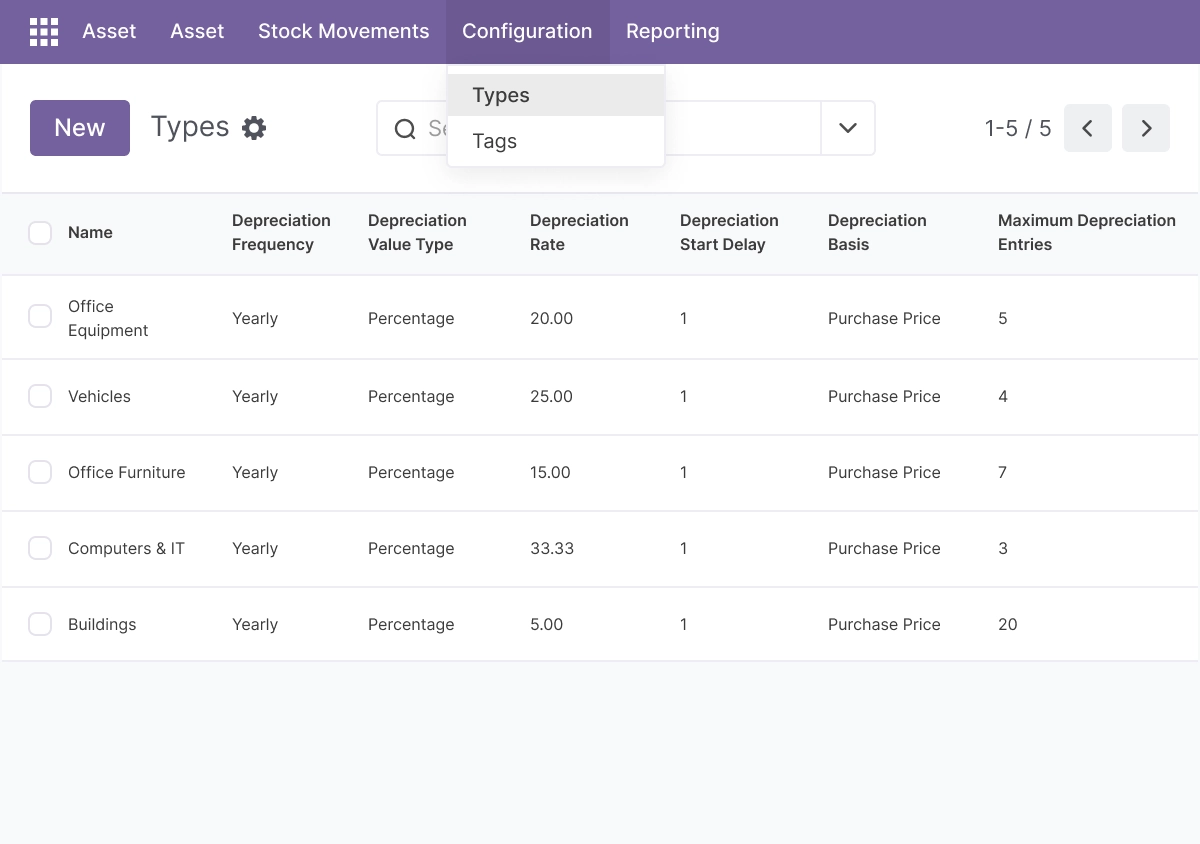This screenshot has width=1200, height=844.
Task: Click the search magnifier icon
Action: point(405,128)
